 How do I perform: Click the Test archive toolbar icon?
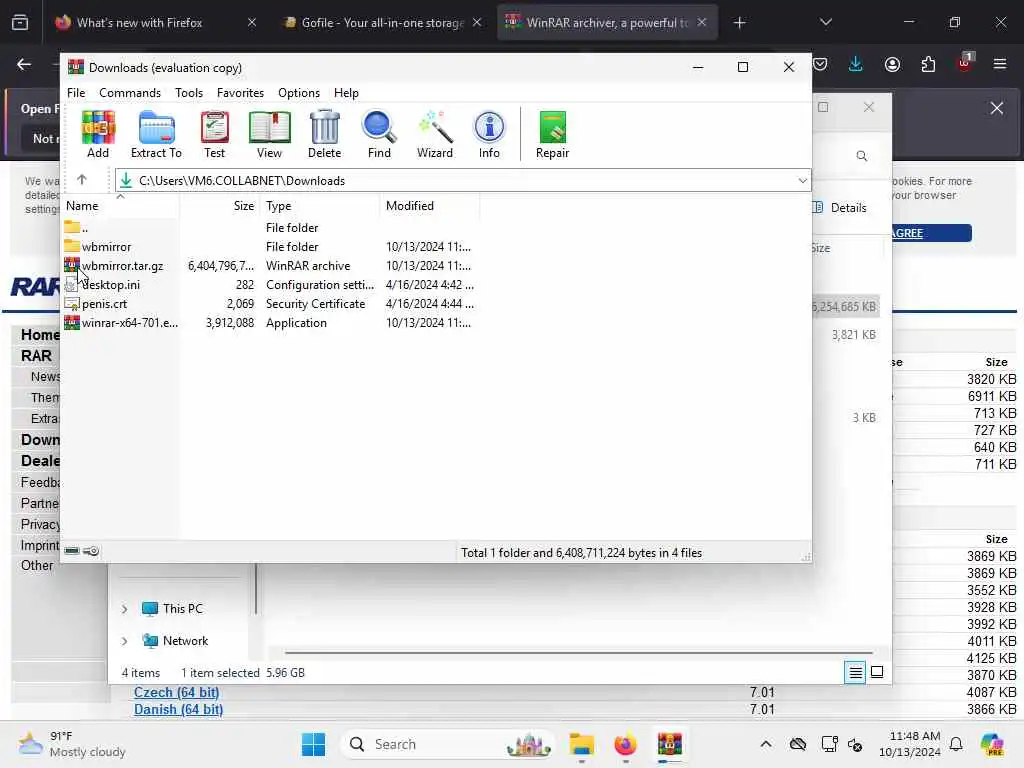pyautogui.click(x=214, y=134)
